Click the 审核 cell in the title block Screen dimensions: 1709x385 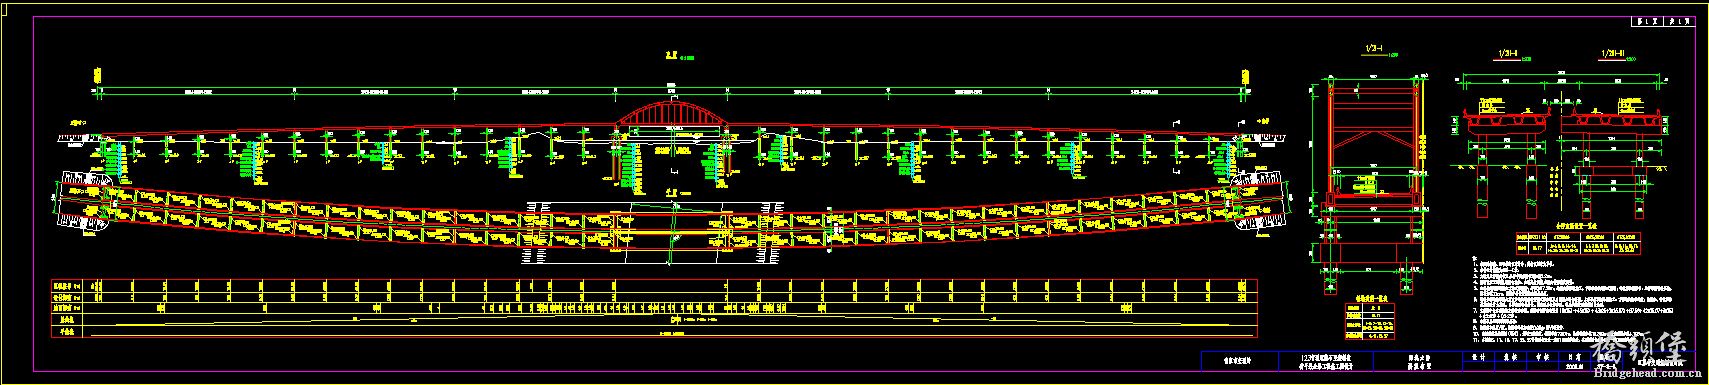(x=1542, y=357)
